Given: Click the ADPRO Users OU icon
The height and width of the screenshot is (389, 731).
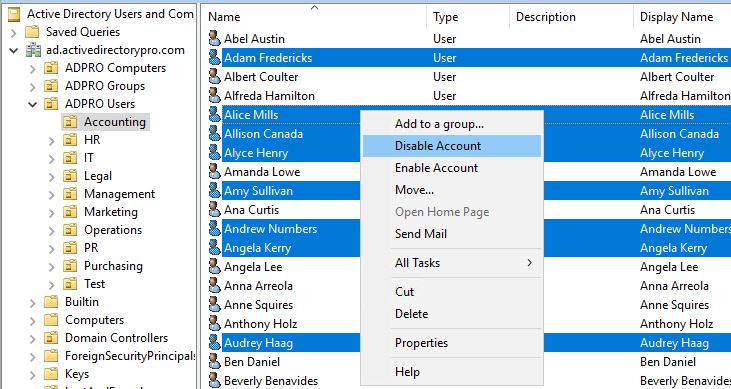Looking at the screenshot, I should click(x=51, y=104).
